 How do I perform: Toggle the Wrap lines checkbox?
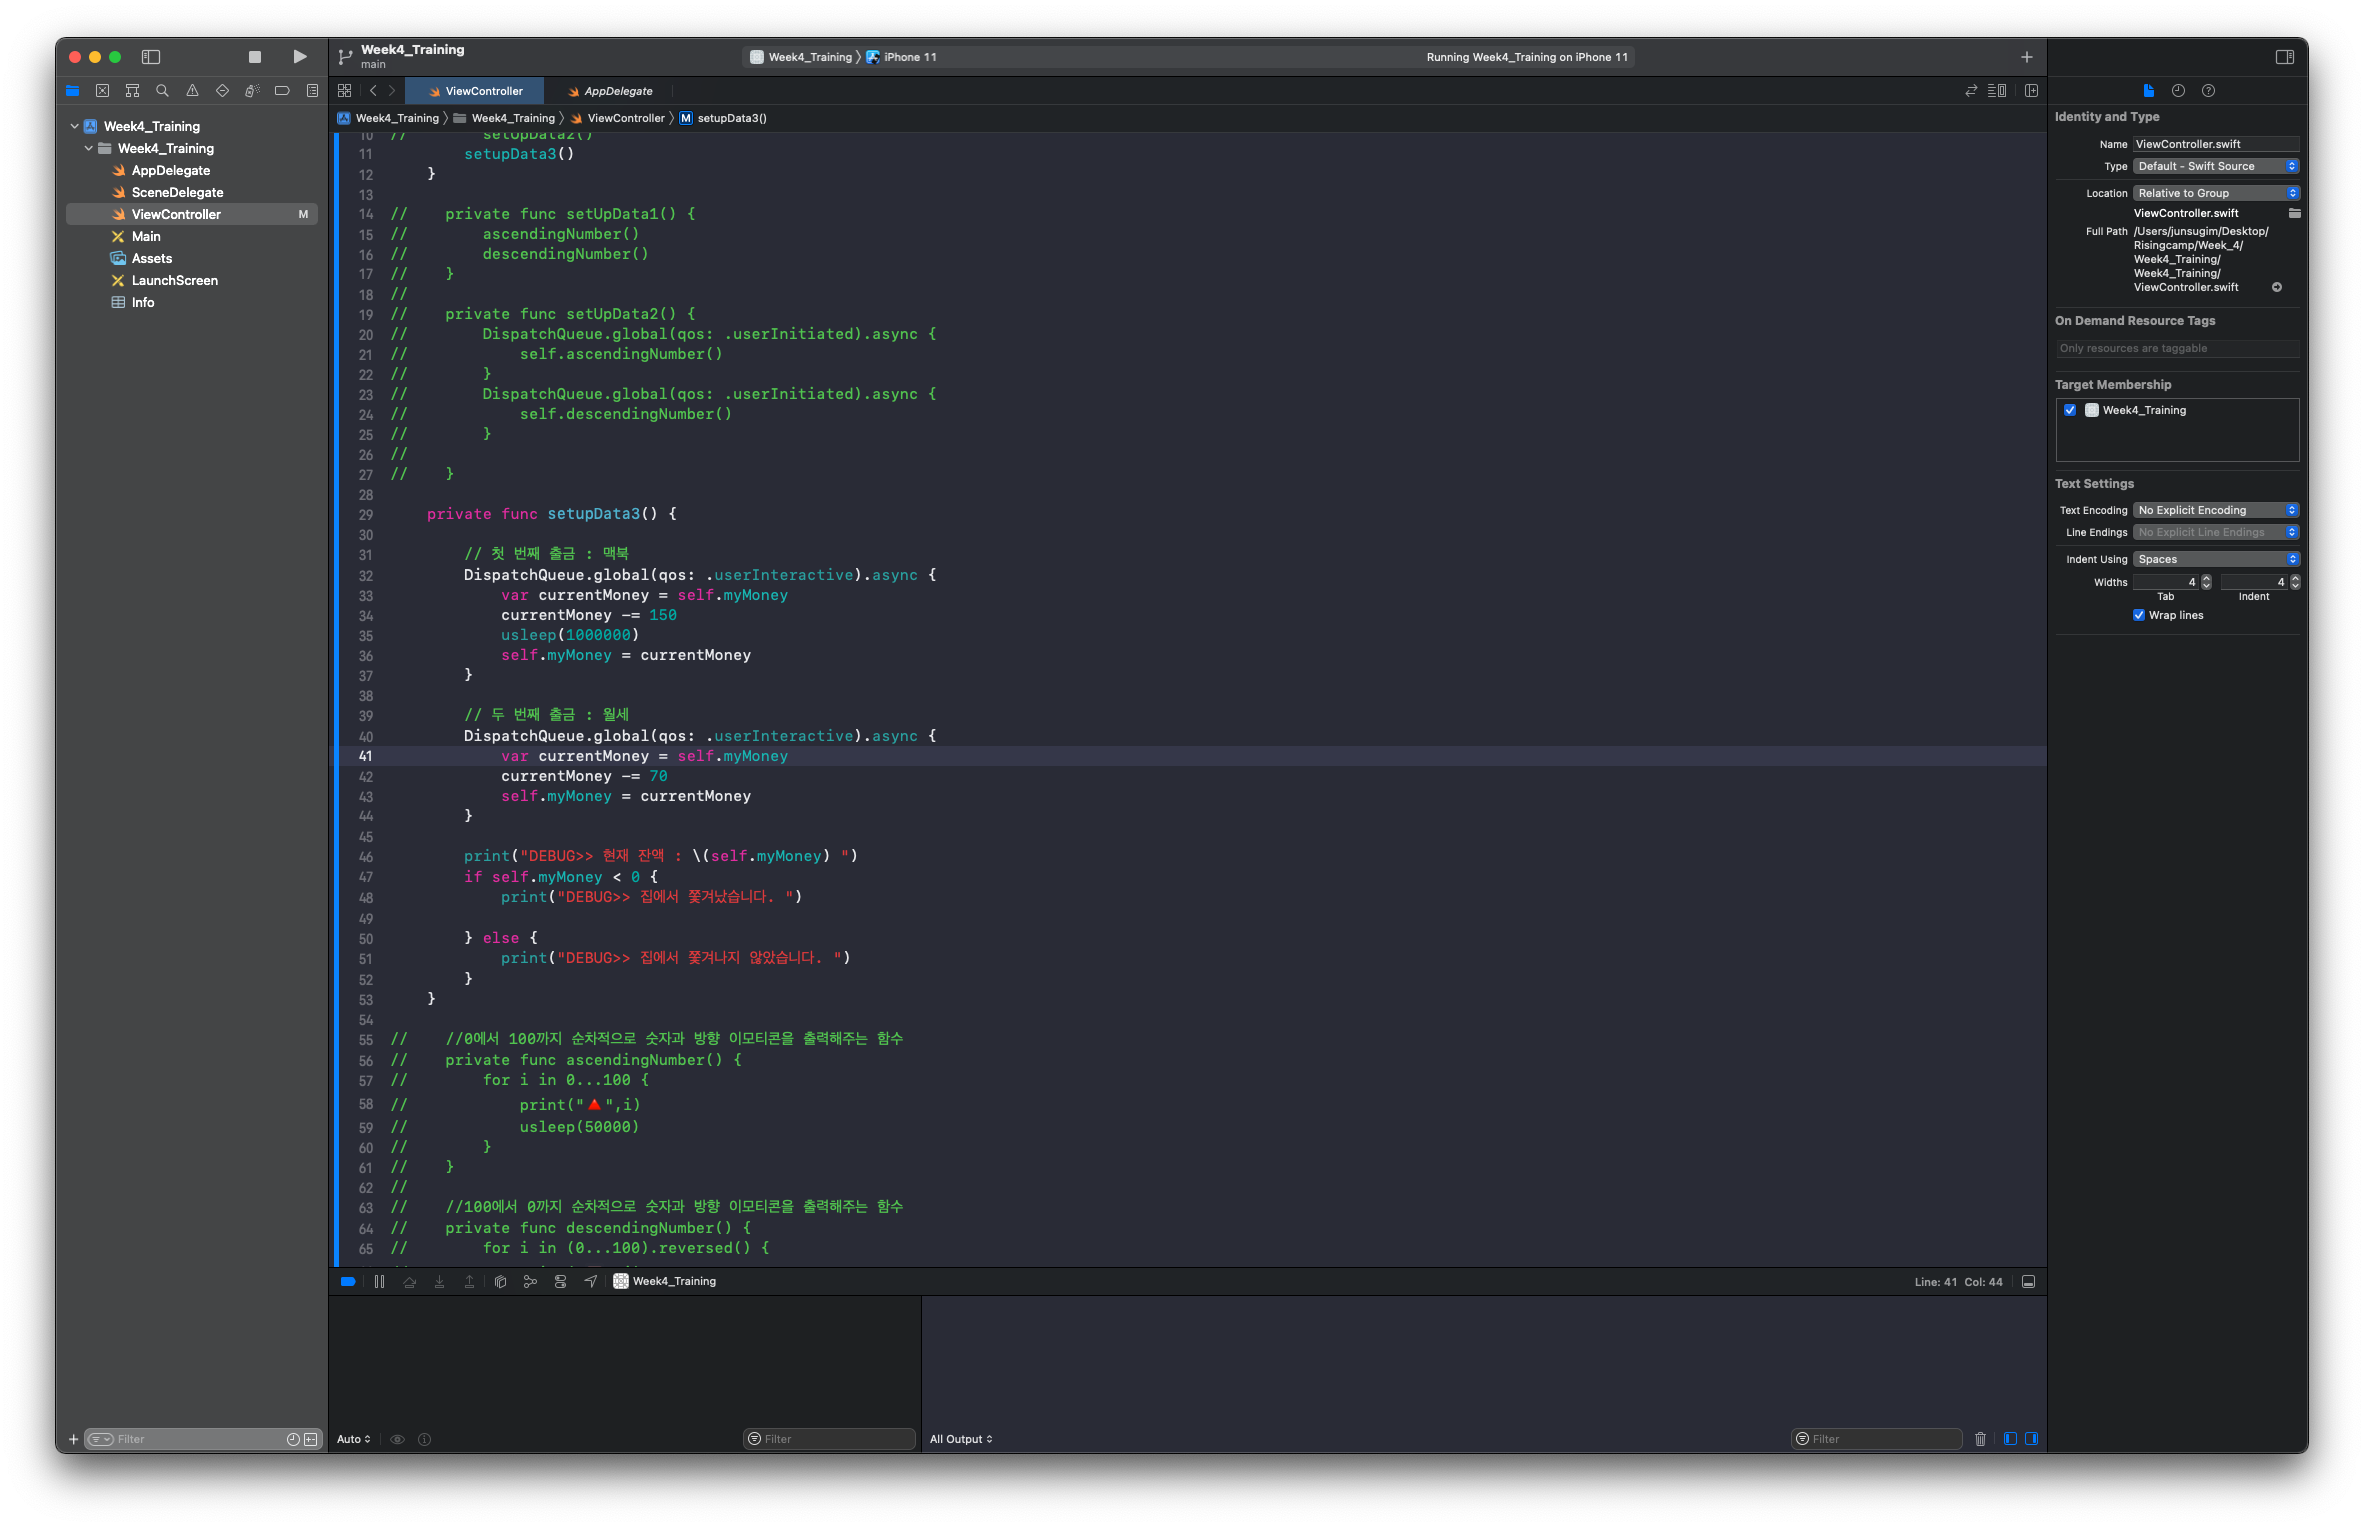pyautogui.click(x=2139, y=615)
